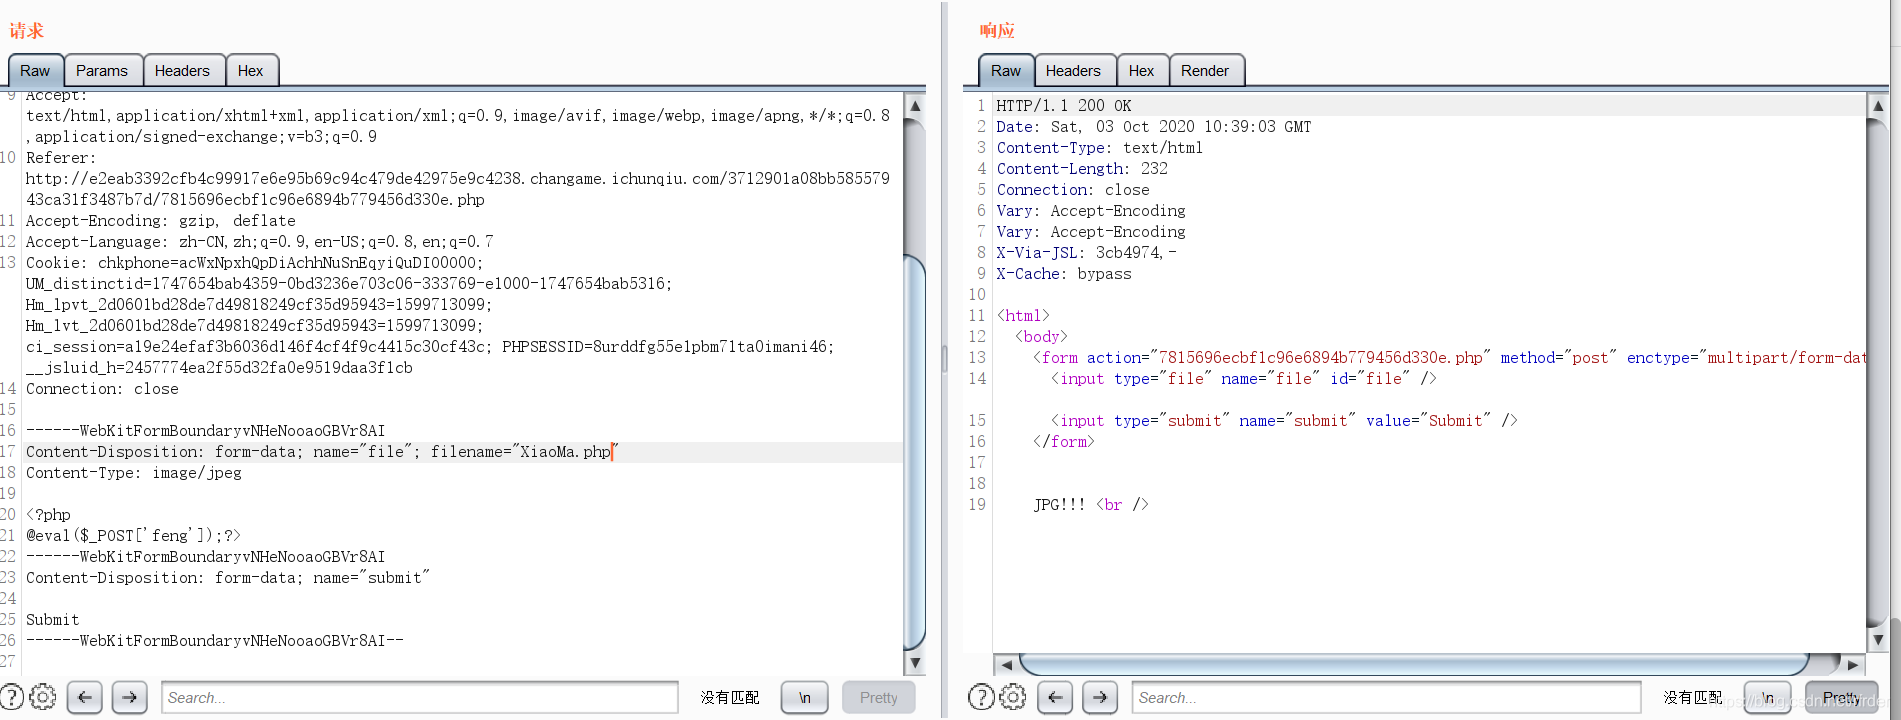This screenshot has width=1901, height=720.
Task: Select request Raw tab
Action: click(35, 70)
